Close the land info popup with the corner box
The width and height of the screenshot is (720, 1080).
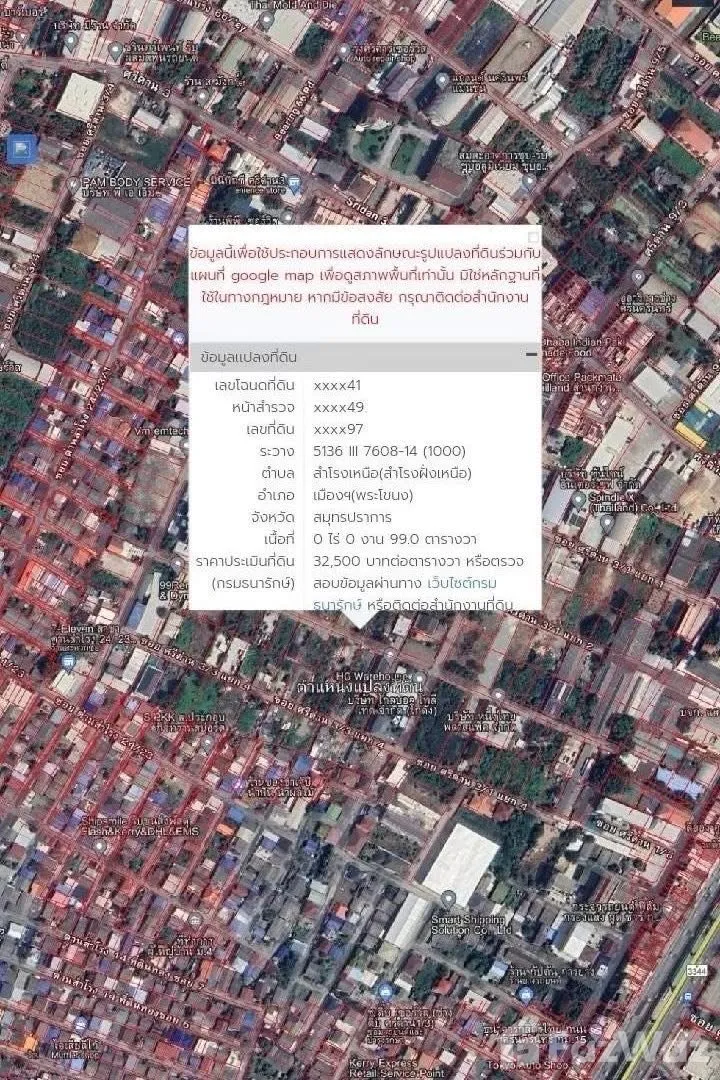[533, 237]
